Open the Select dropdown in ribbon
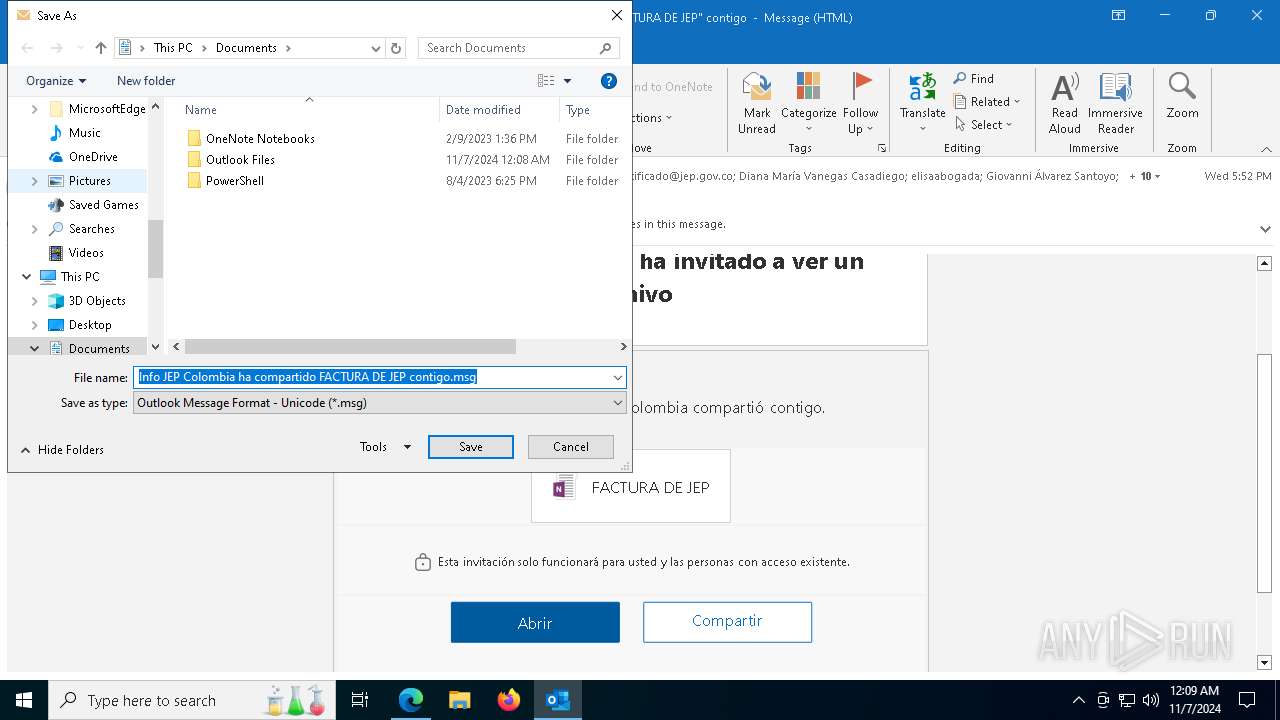 984,125
